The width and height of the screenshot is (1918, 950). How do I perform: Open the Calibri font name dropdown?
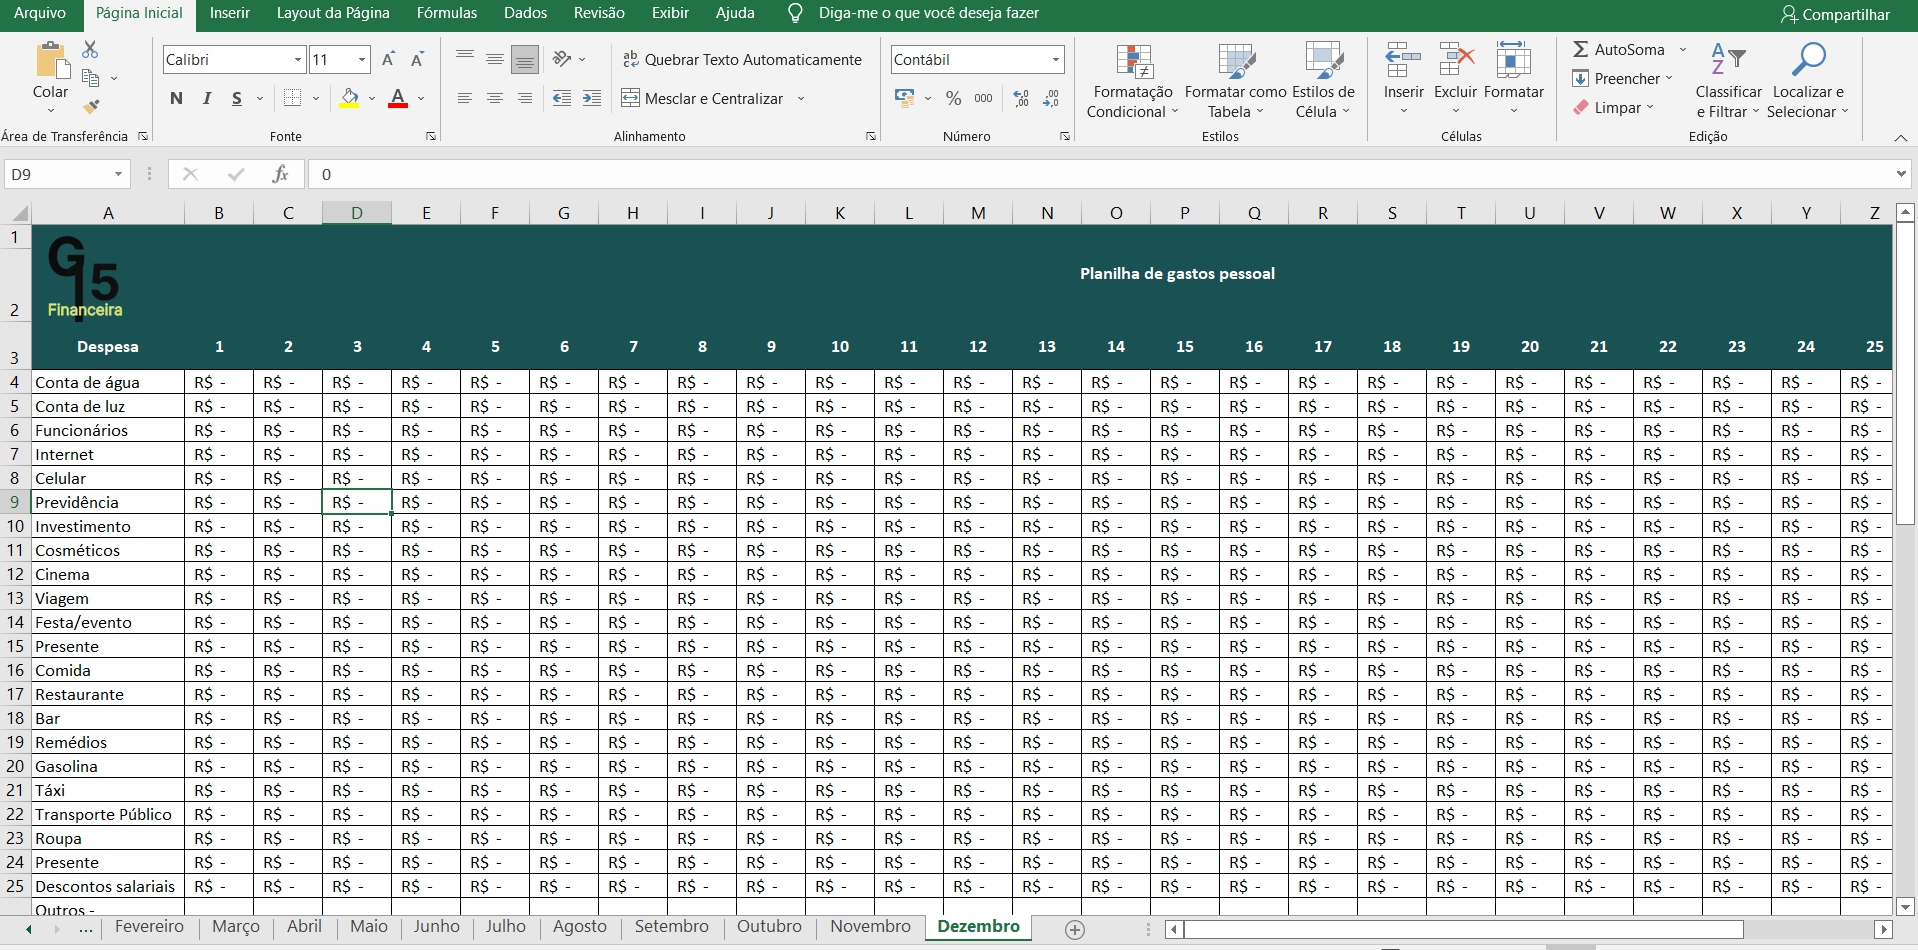pos(298,60)
